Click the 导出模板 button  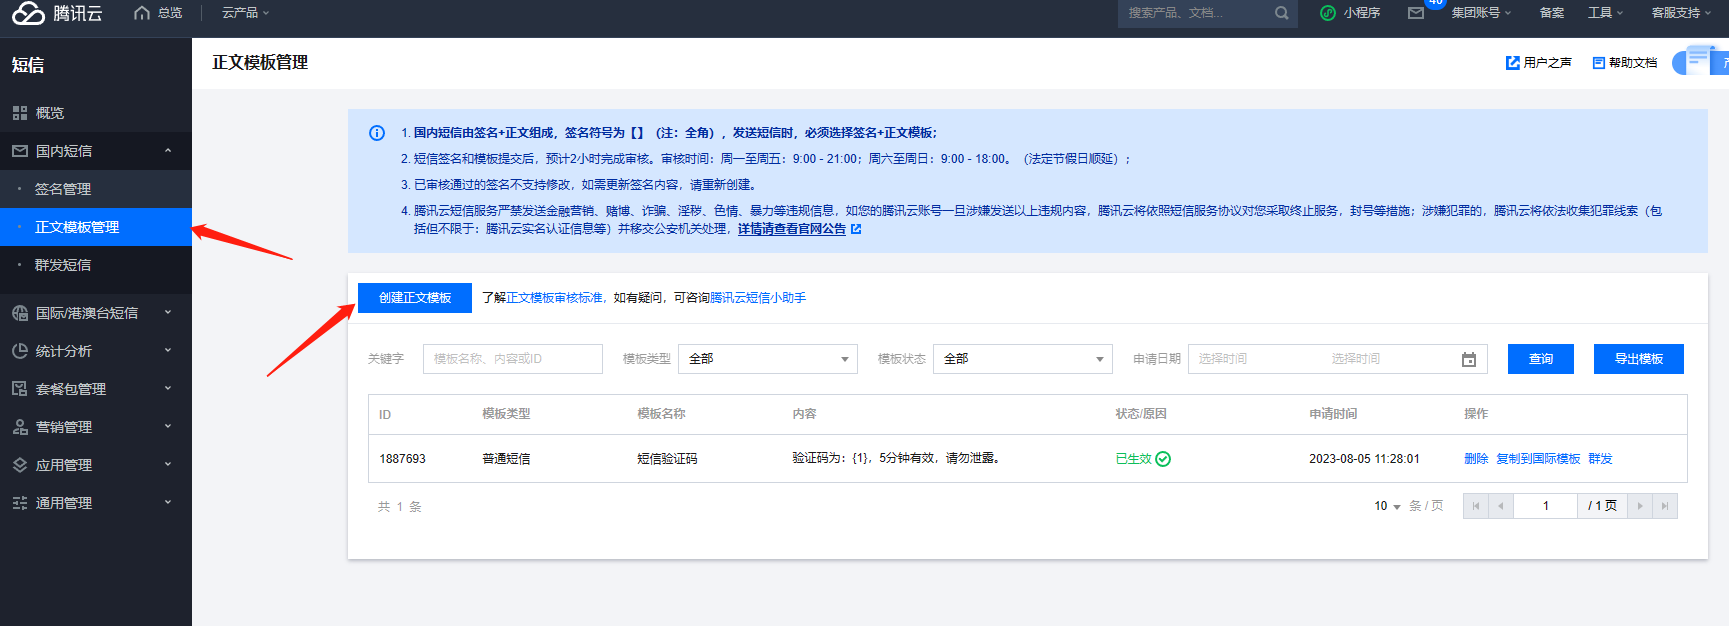[x=1639, y=359]
